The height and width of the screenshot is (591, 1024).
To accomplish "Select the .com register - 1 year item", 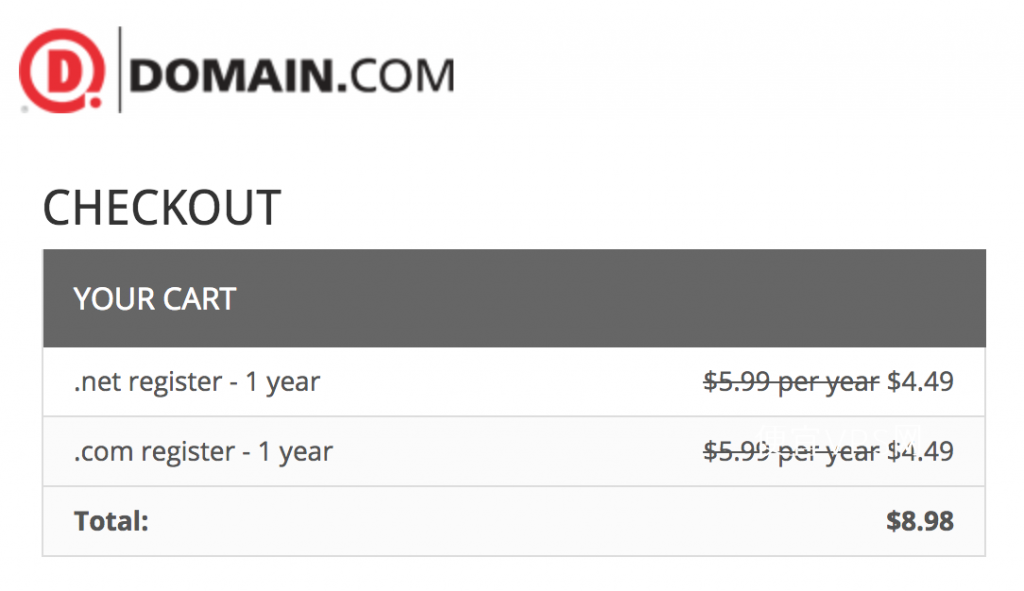I will pos(203,451).
